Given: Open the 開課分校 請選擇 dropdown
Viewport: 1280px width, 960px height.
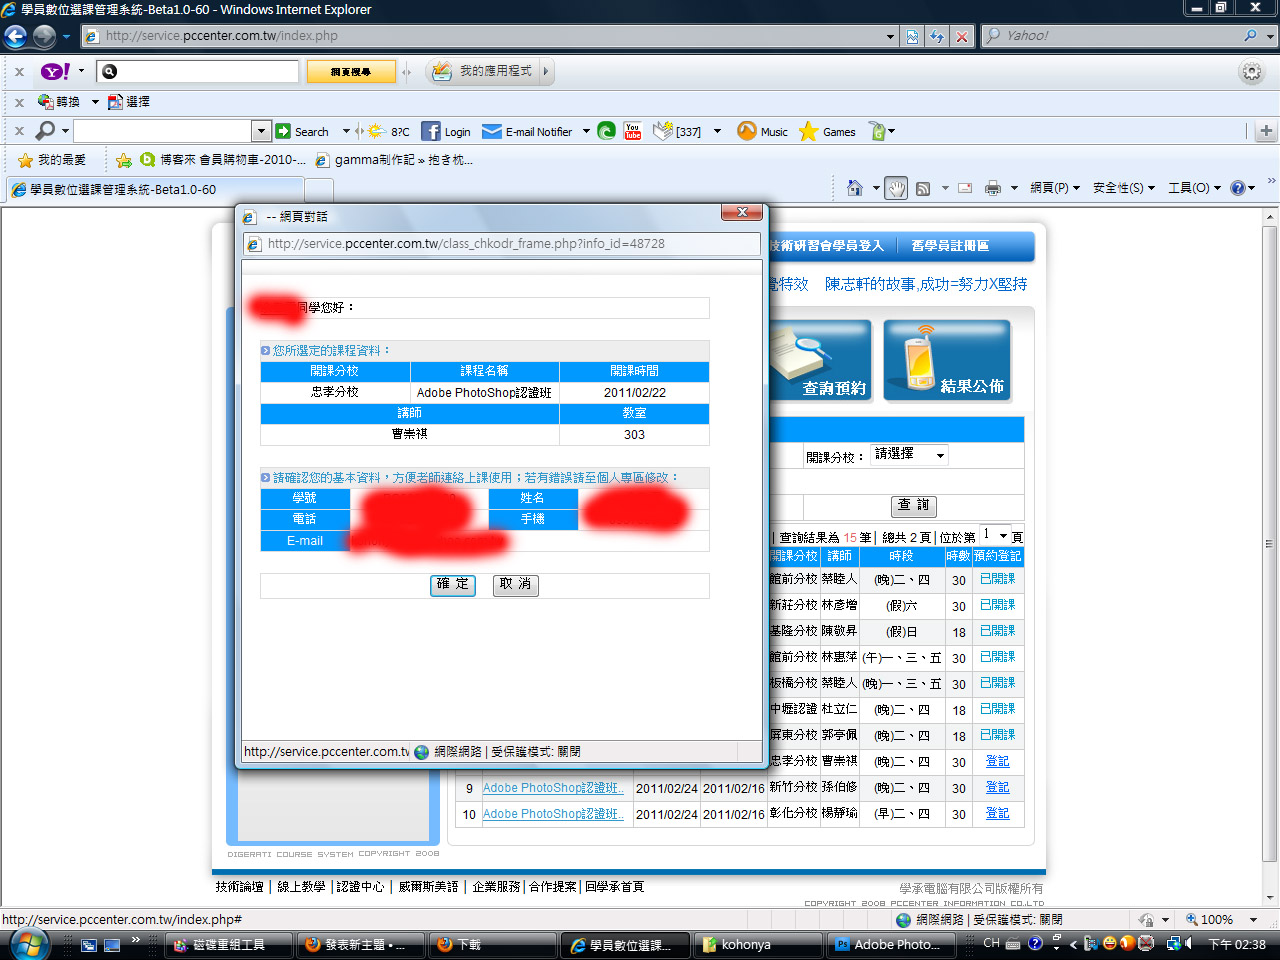Looking at the screenshot, I should [909, 455].
